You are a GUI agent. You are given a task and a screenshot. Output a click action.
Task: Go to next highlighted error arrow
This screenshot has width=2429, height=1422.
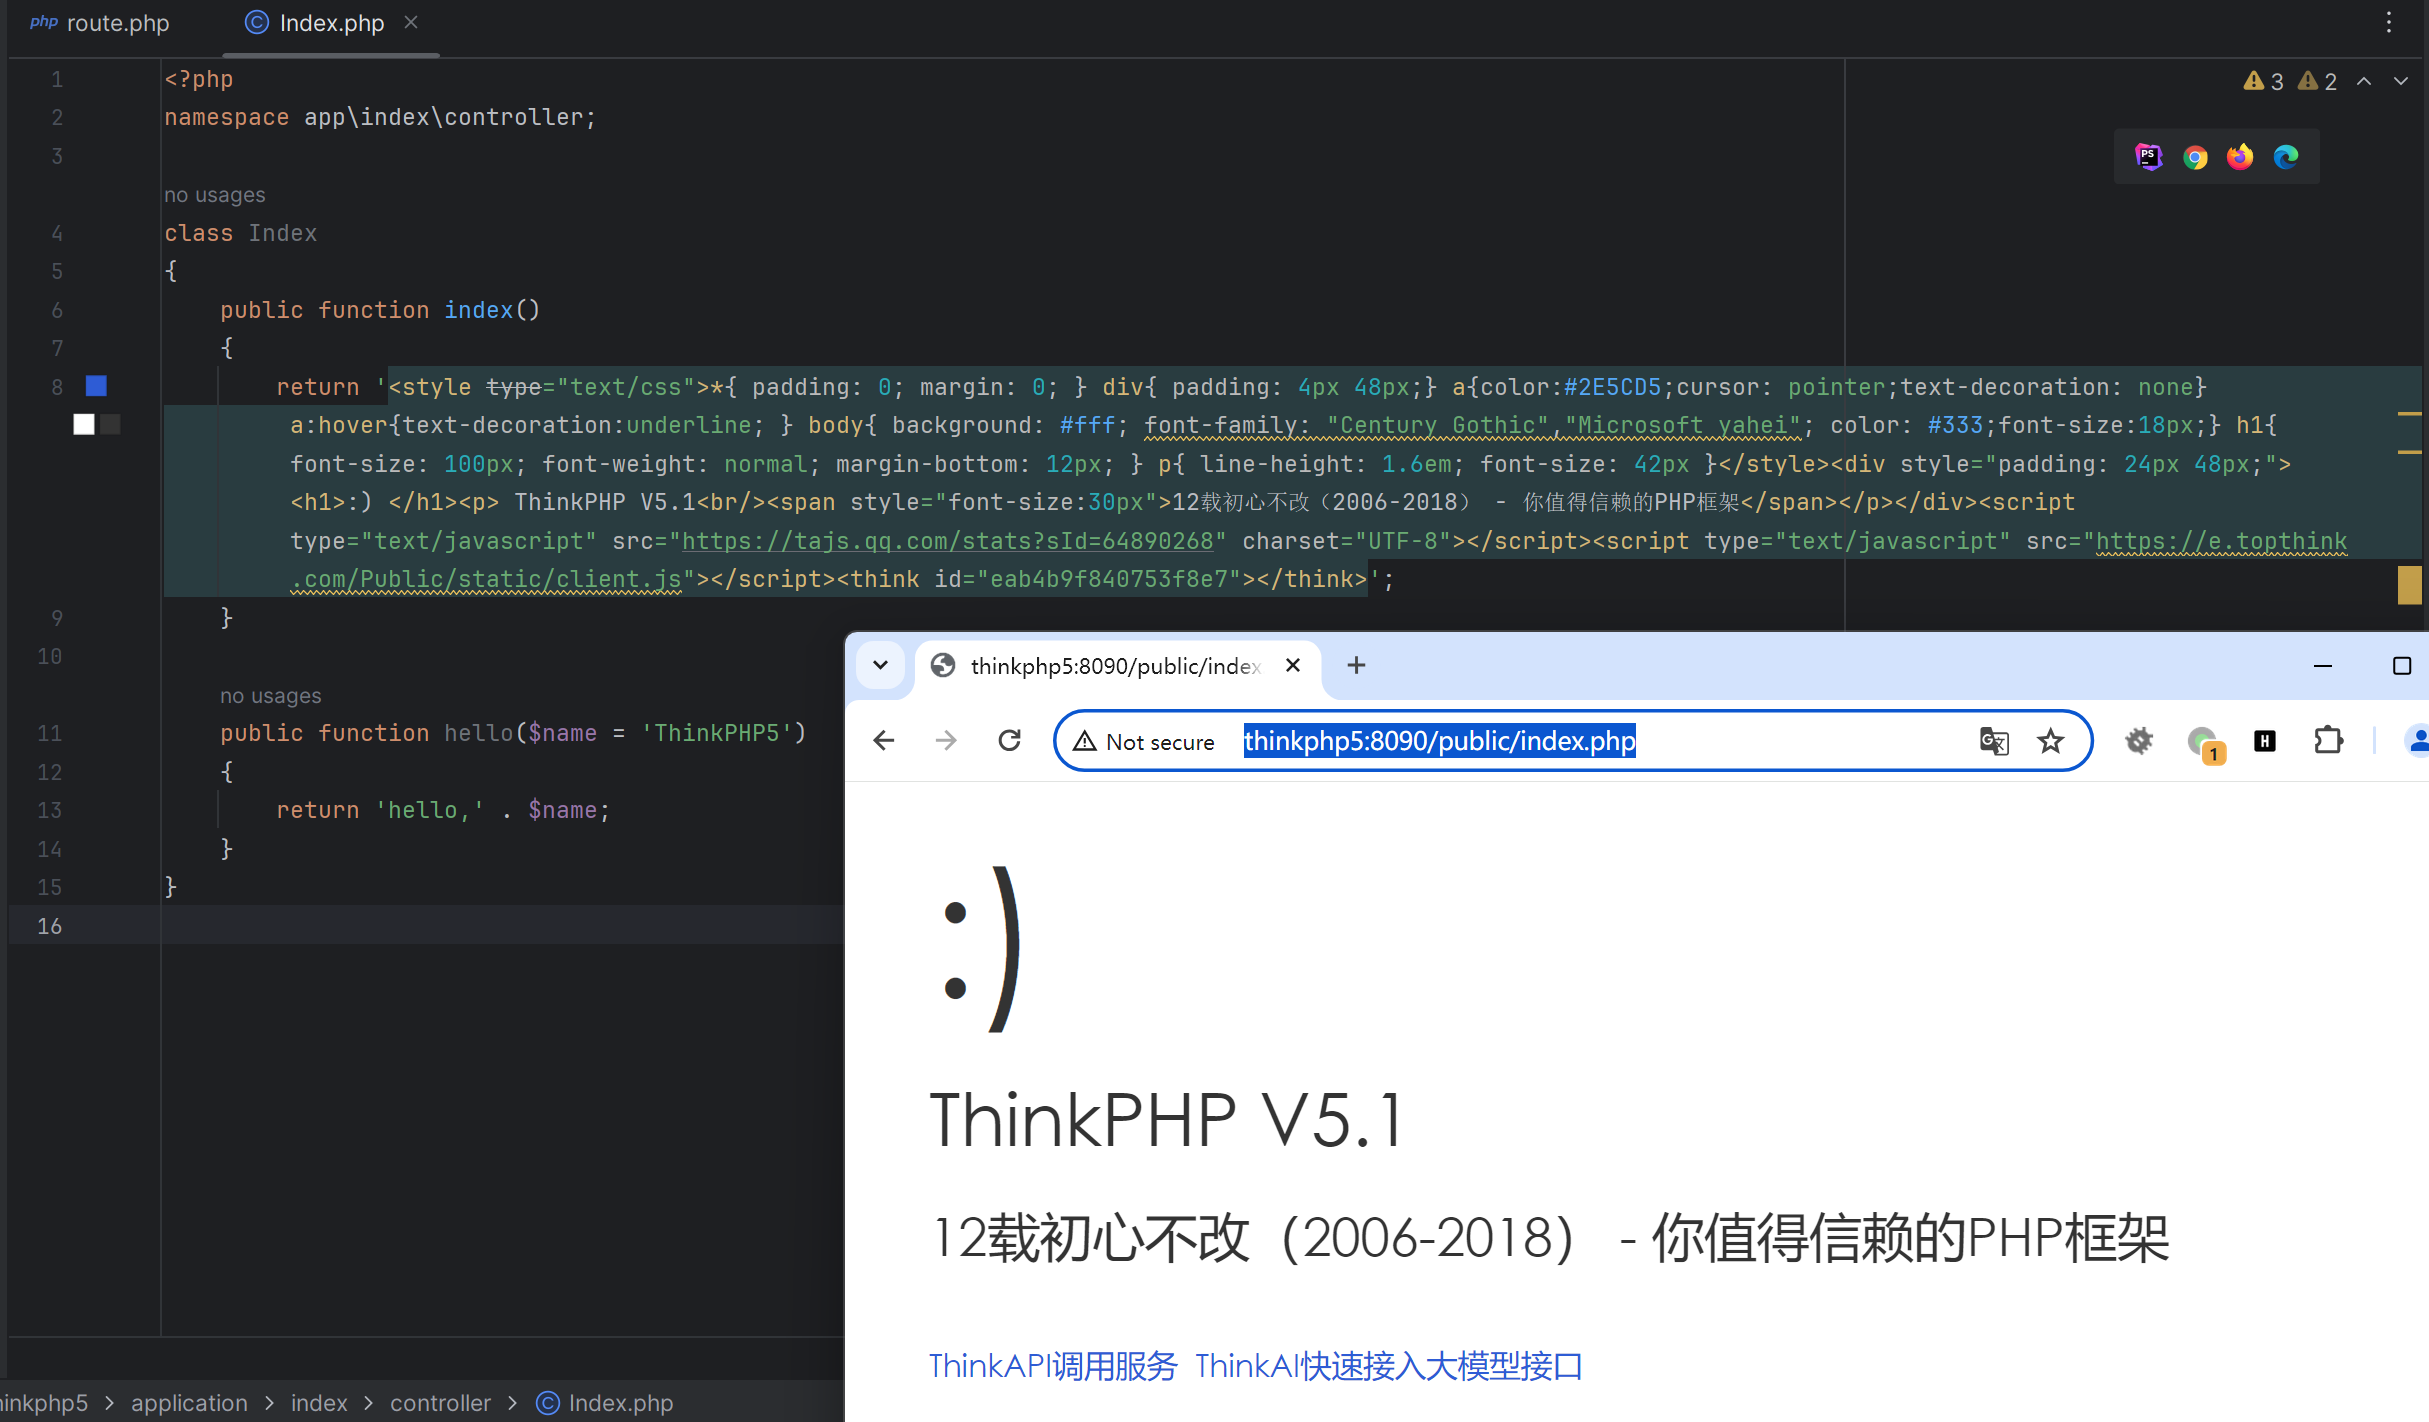[2401, 81]
